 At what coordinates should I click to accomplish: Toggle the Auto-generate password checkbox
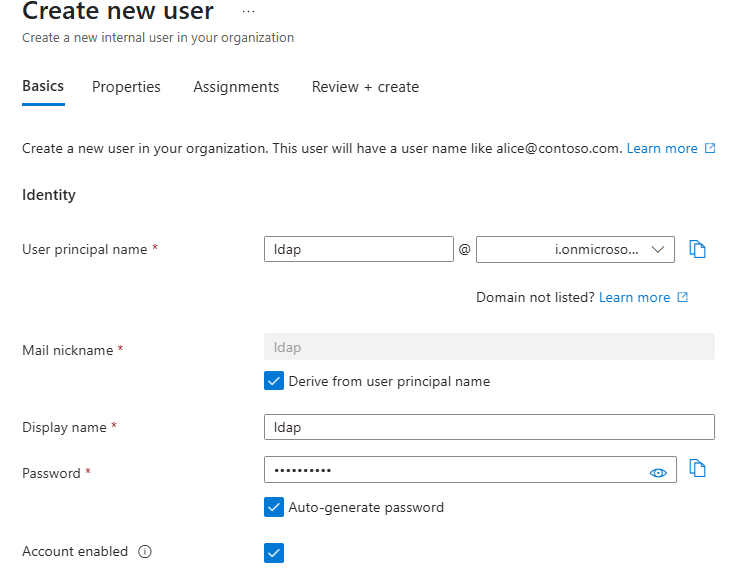coord(274,507)
